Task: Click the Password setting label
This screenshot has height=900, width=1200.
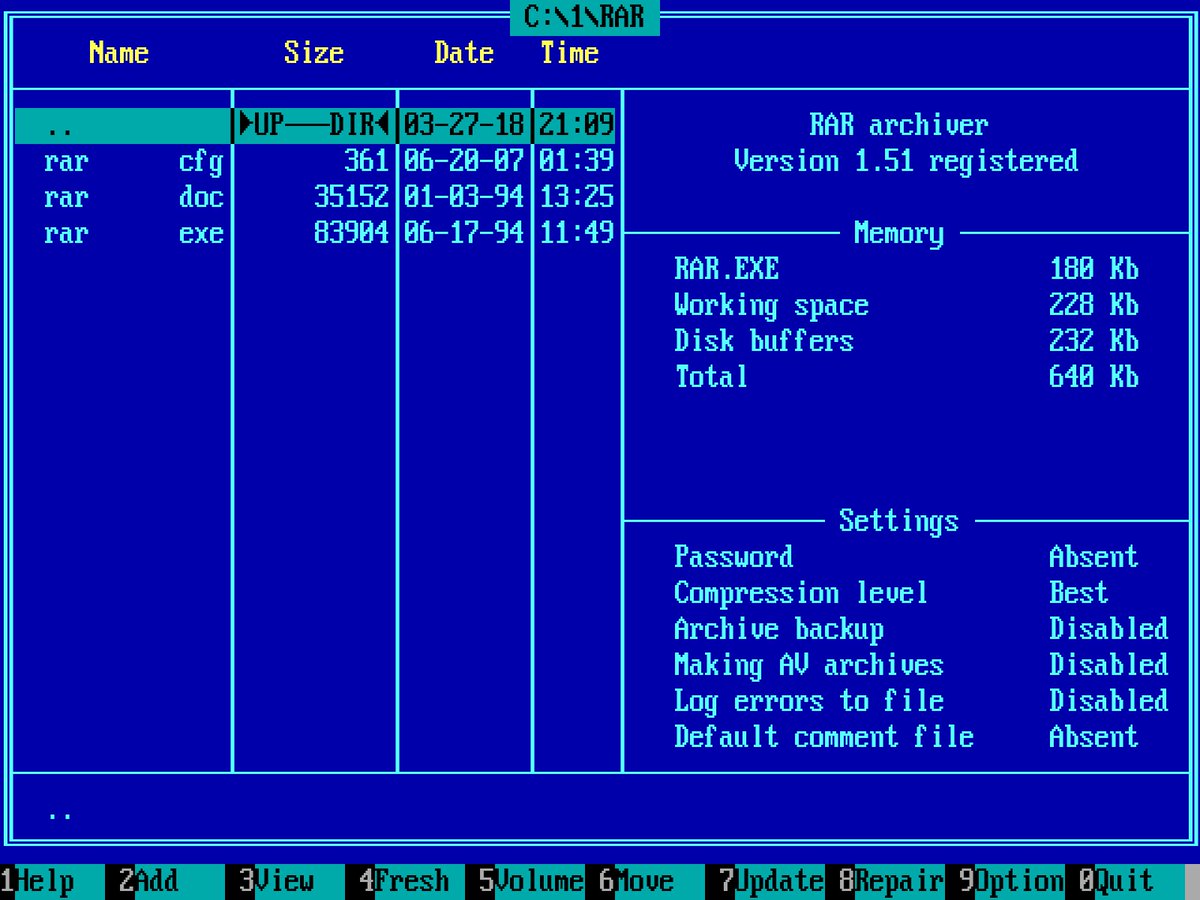Action: pos(734,557)
